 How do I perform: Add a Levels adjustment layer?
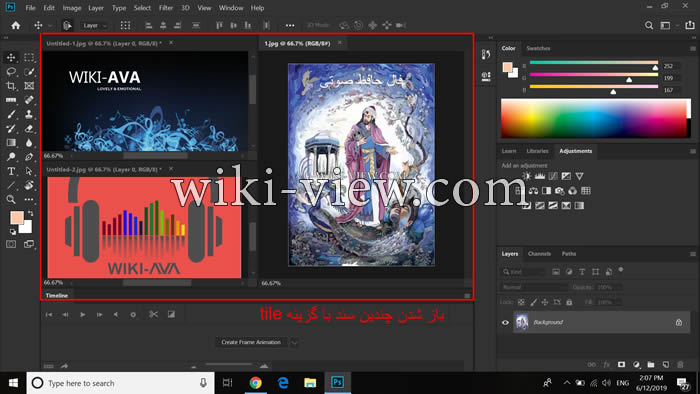point(540,176)
